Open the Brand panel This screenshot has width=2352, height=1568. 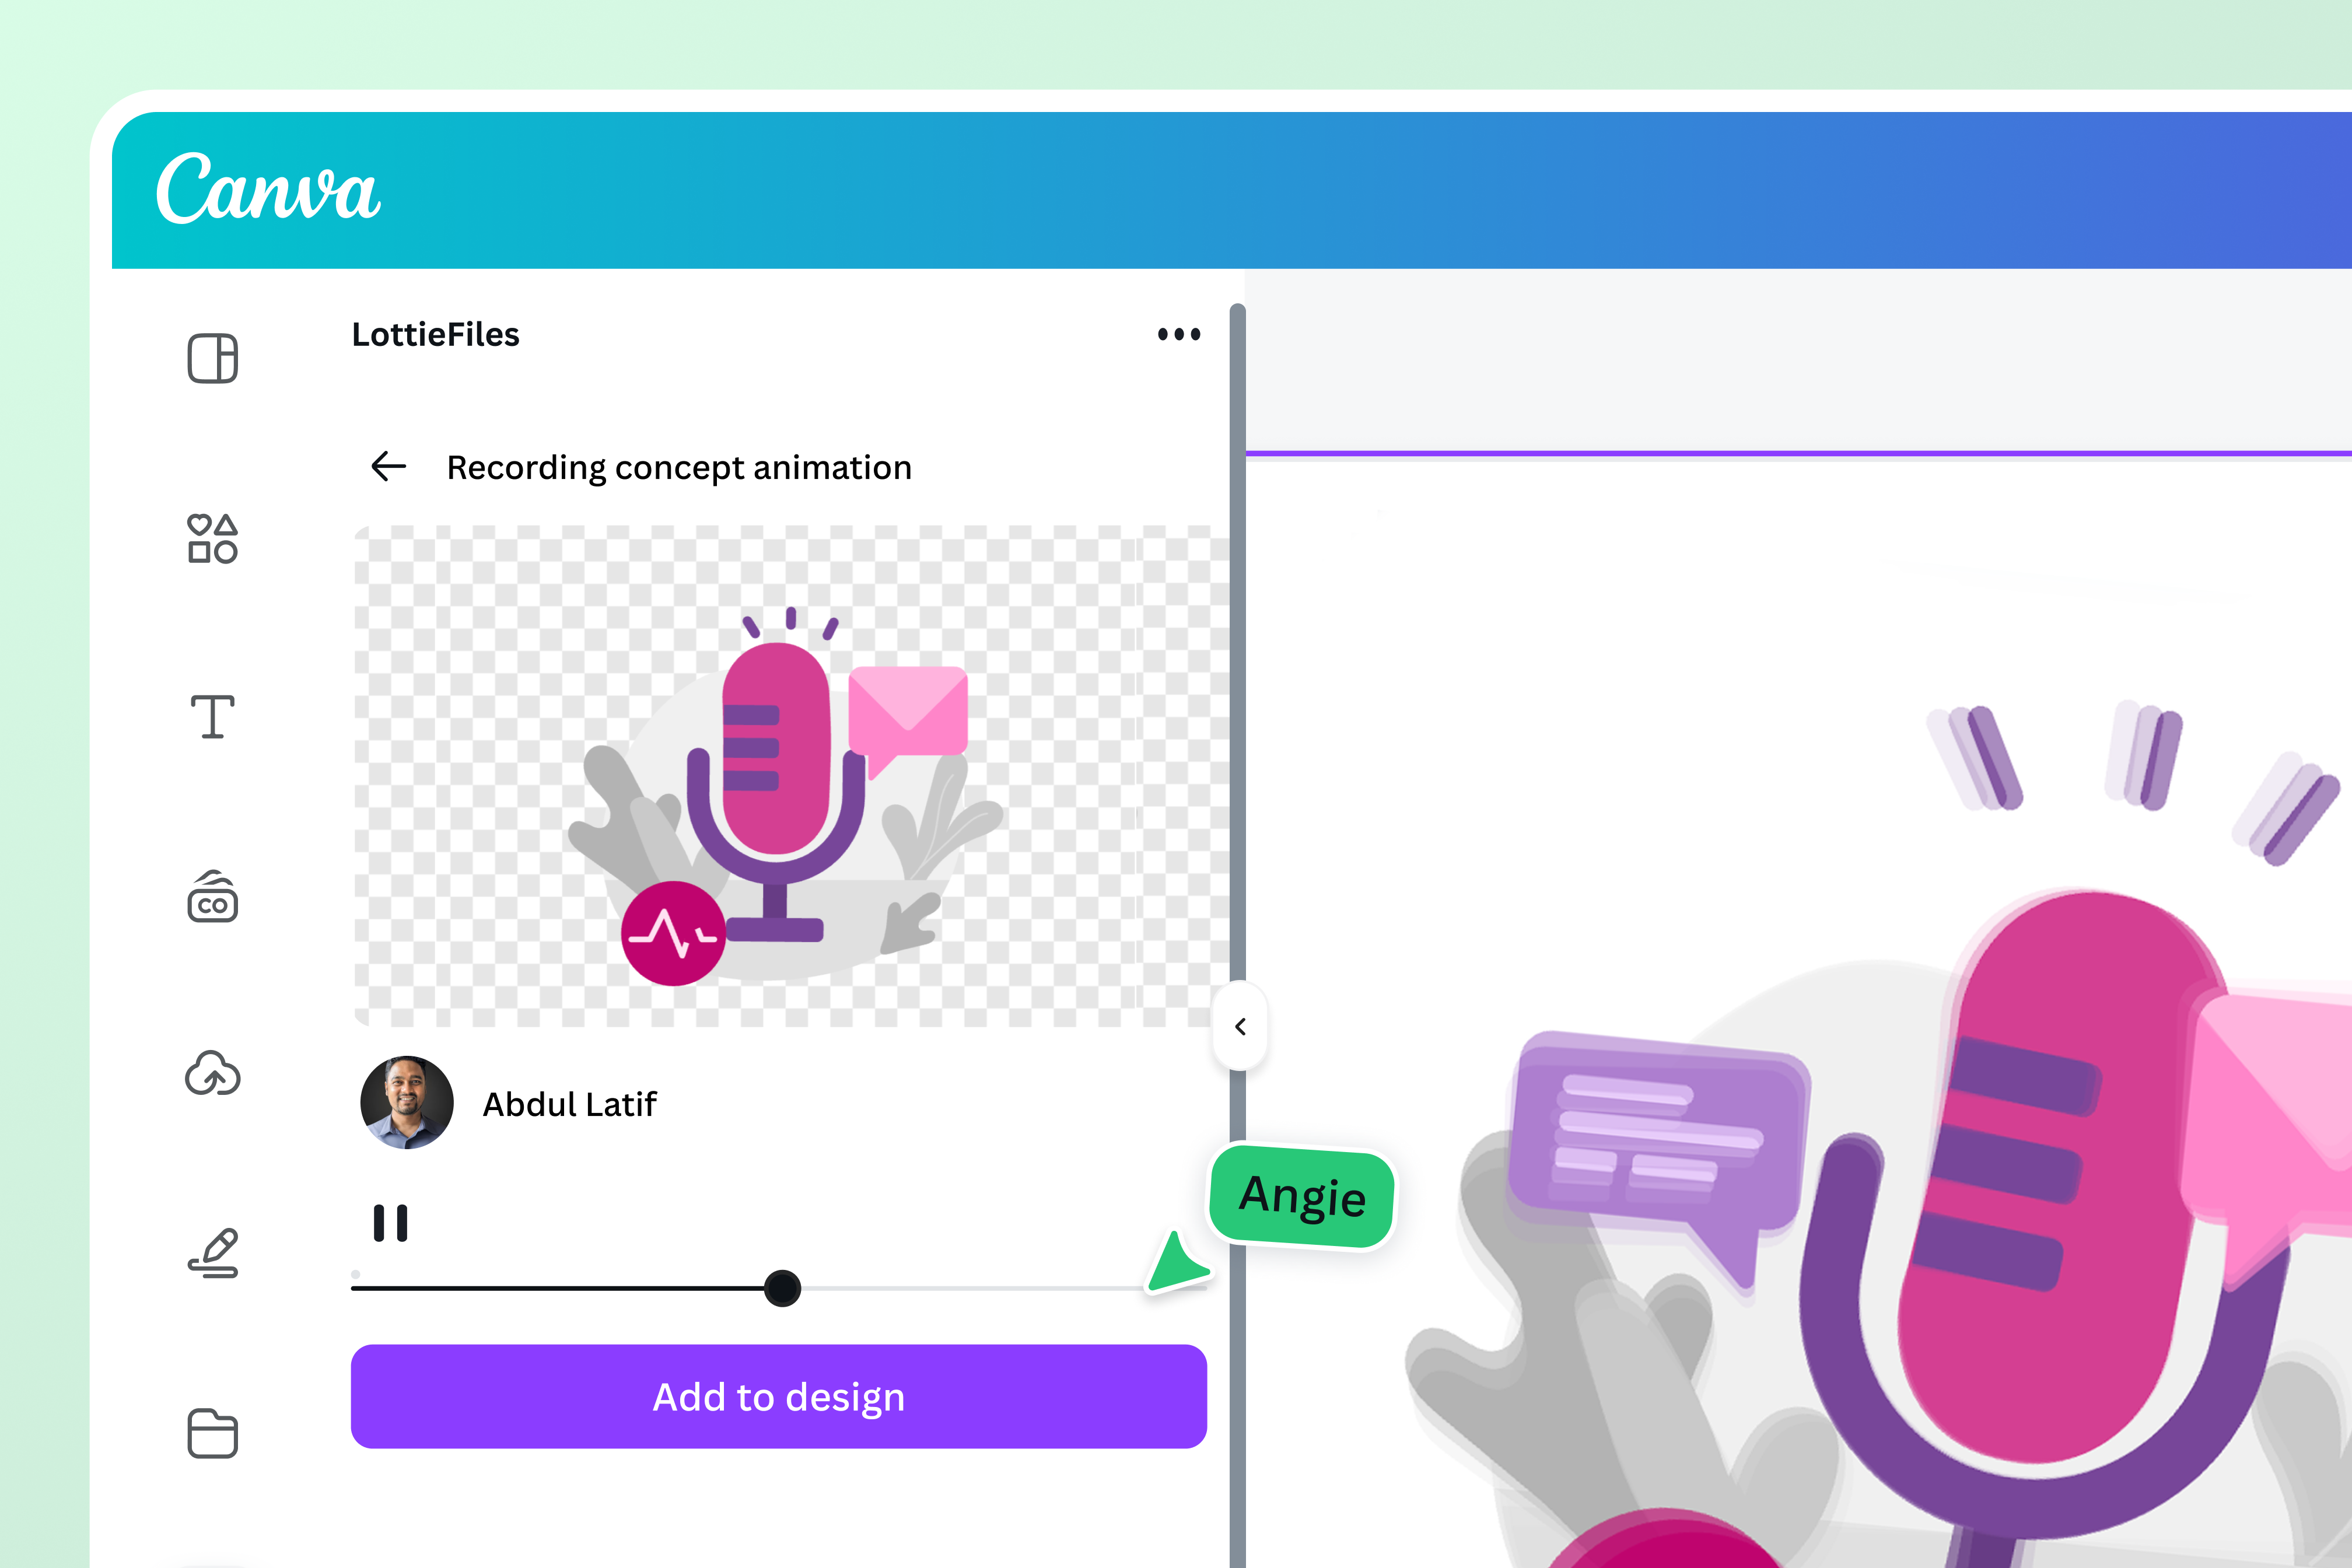(x=212, y=897)
